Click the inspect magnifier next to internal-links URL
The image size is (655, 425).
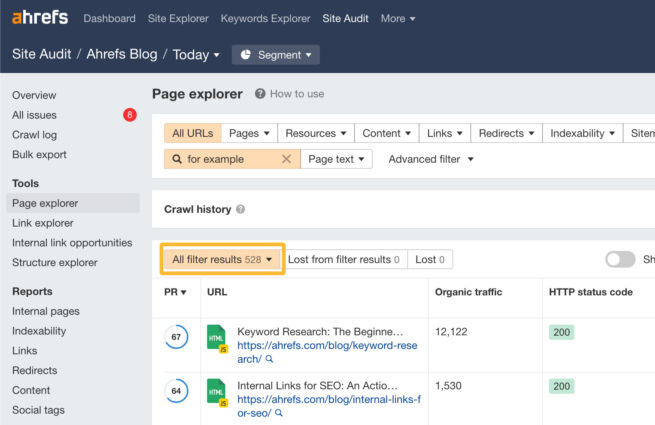coord(278,412)
